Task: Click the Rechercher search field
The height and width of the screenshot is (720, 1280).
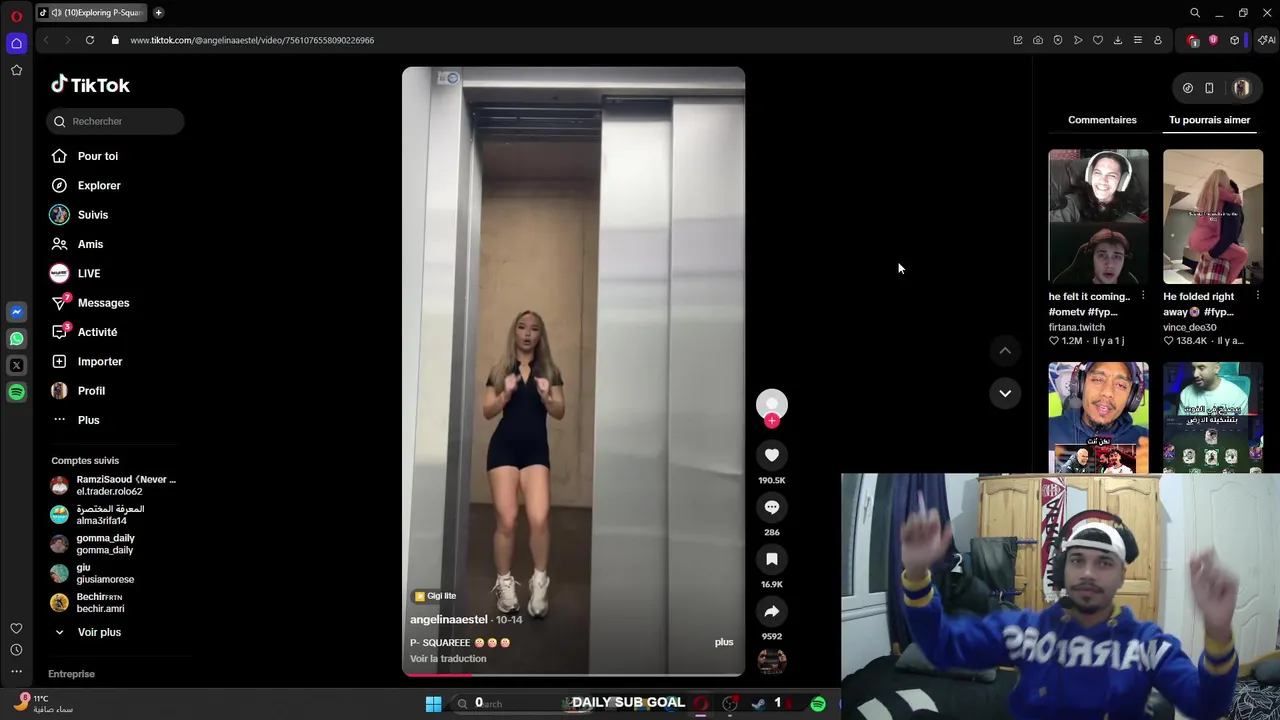Action: [x=115, y=121]
